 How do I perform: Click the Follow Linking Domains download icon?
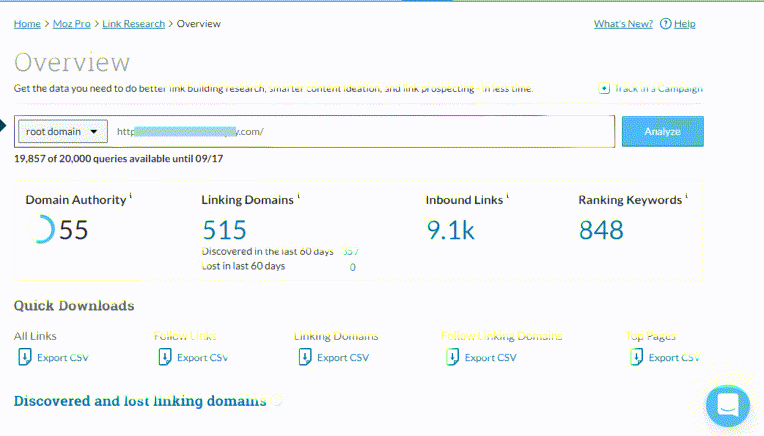[452, 357]
